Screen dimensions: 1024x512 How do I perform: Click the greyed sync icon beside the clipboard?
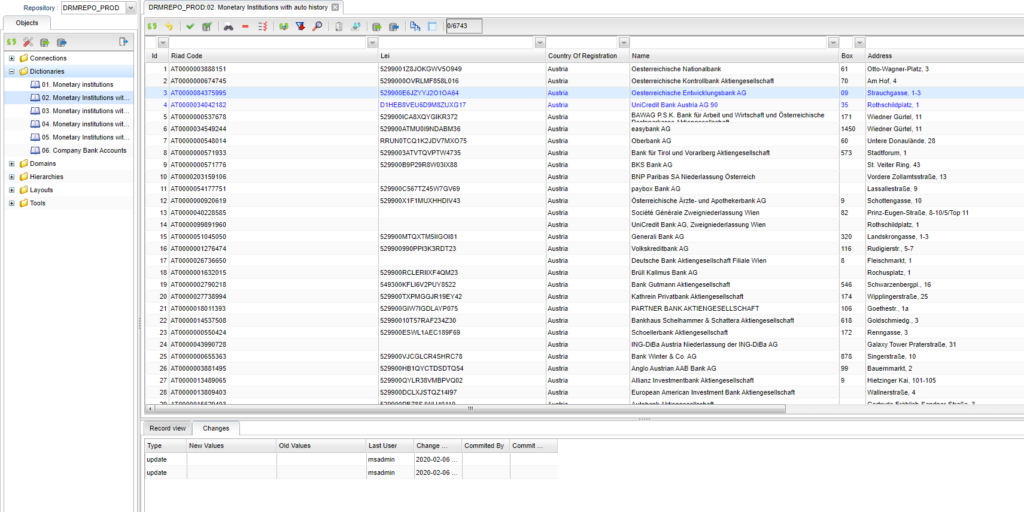pos(355,27)
